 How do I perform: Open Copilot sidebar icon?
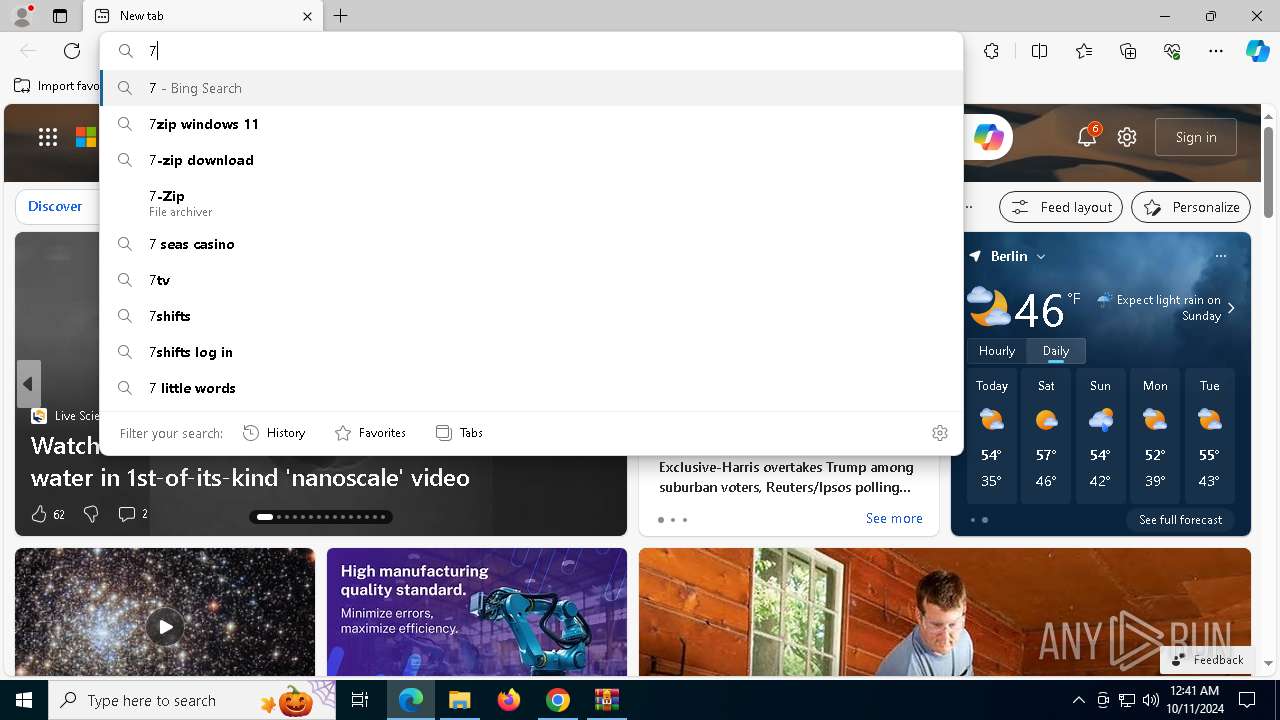[x=1257, y=51]
